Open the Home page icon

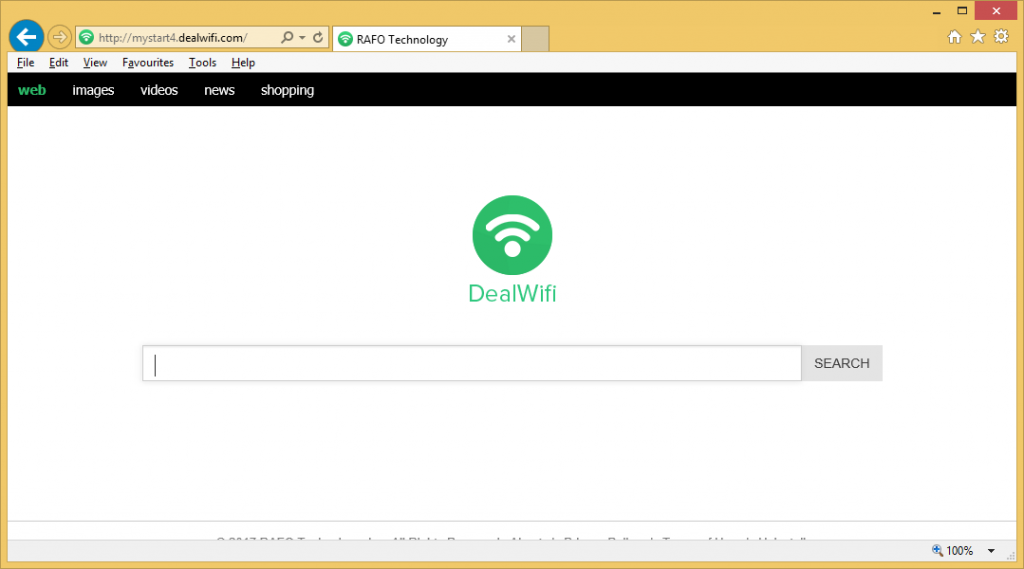[x=954, y=37]
